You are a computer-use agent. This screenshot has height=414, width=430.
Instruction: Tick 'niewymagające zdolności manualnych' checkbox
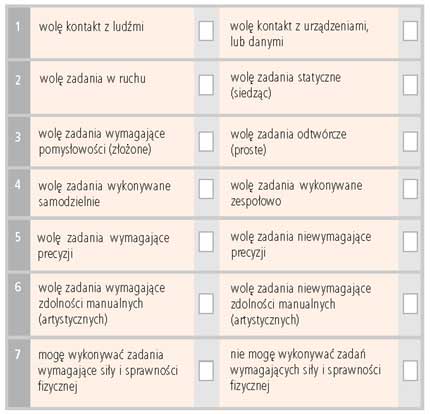[x=410, y=304]
